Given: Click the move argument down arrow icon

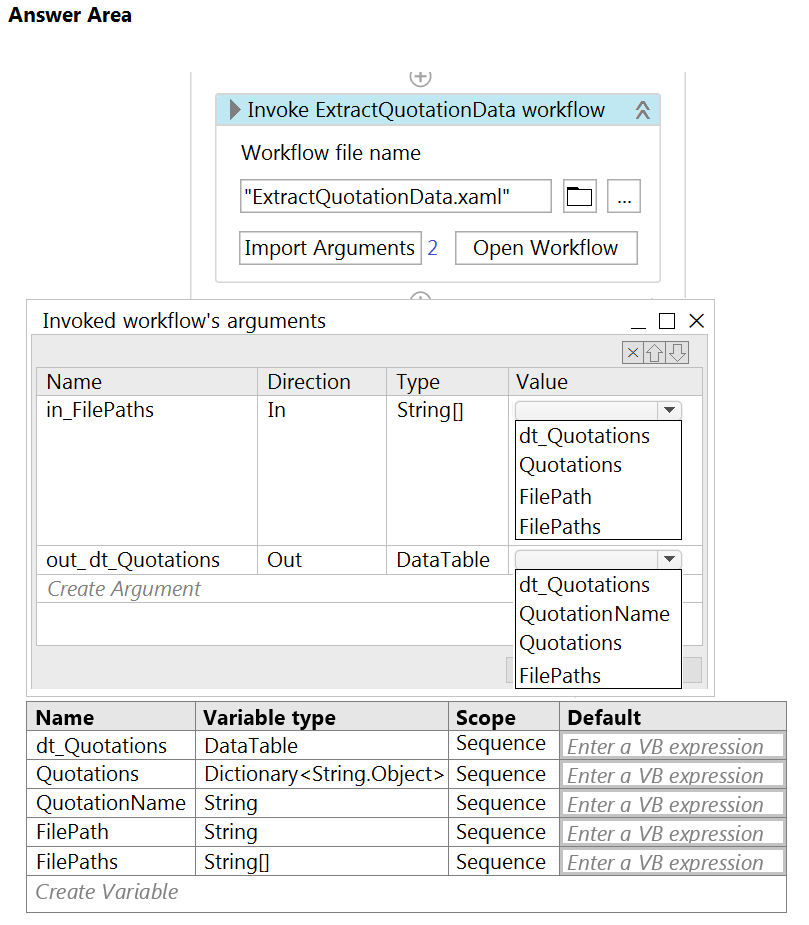Looking at the screenshot, I should pyautogui.click(x=677, y=352).
